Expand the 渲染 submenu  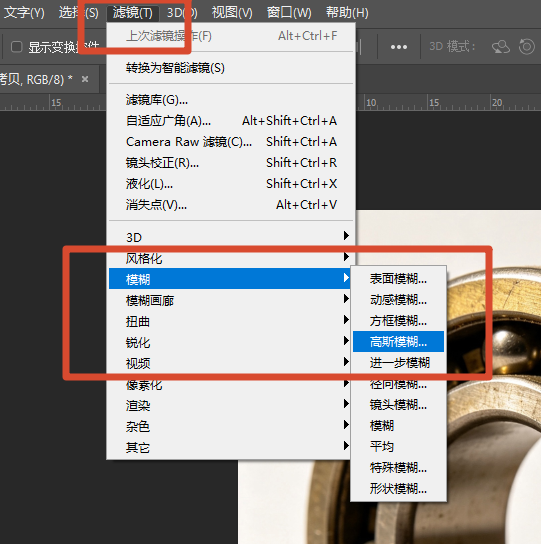229,405
